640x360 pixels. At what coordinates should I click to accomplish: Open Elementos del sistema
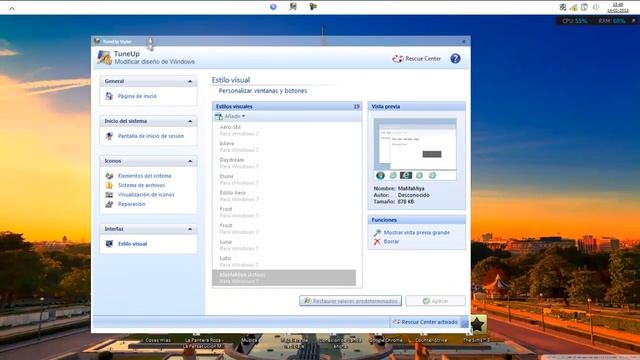point(144,176)
